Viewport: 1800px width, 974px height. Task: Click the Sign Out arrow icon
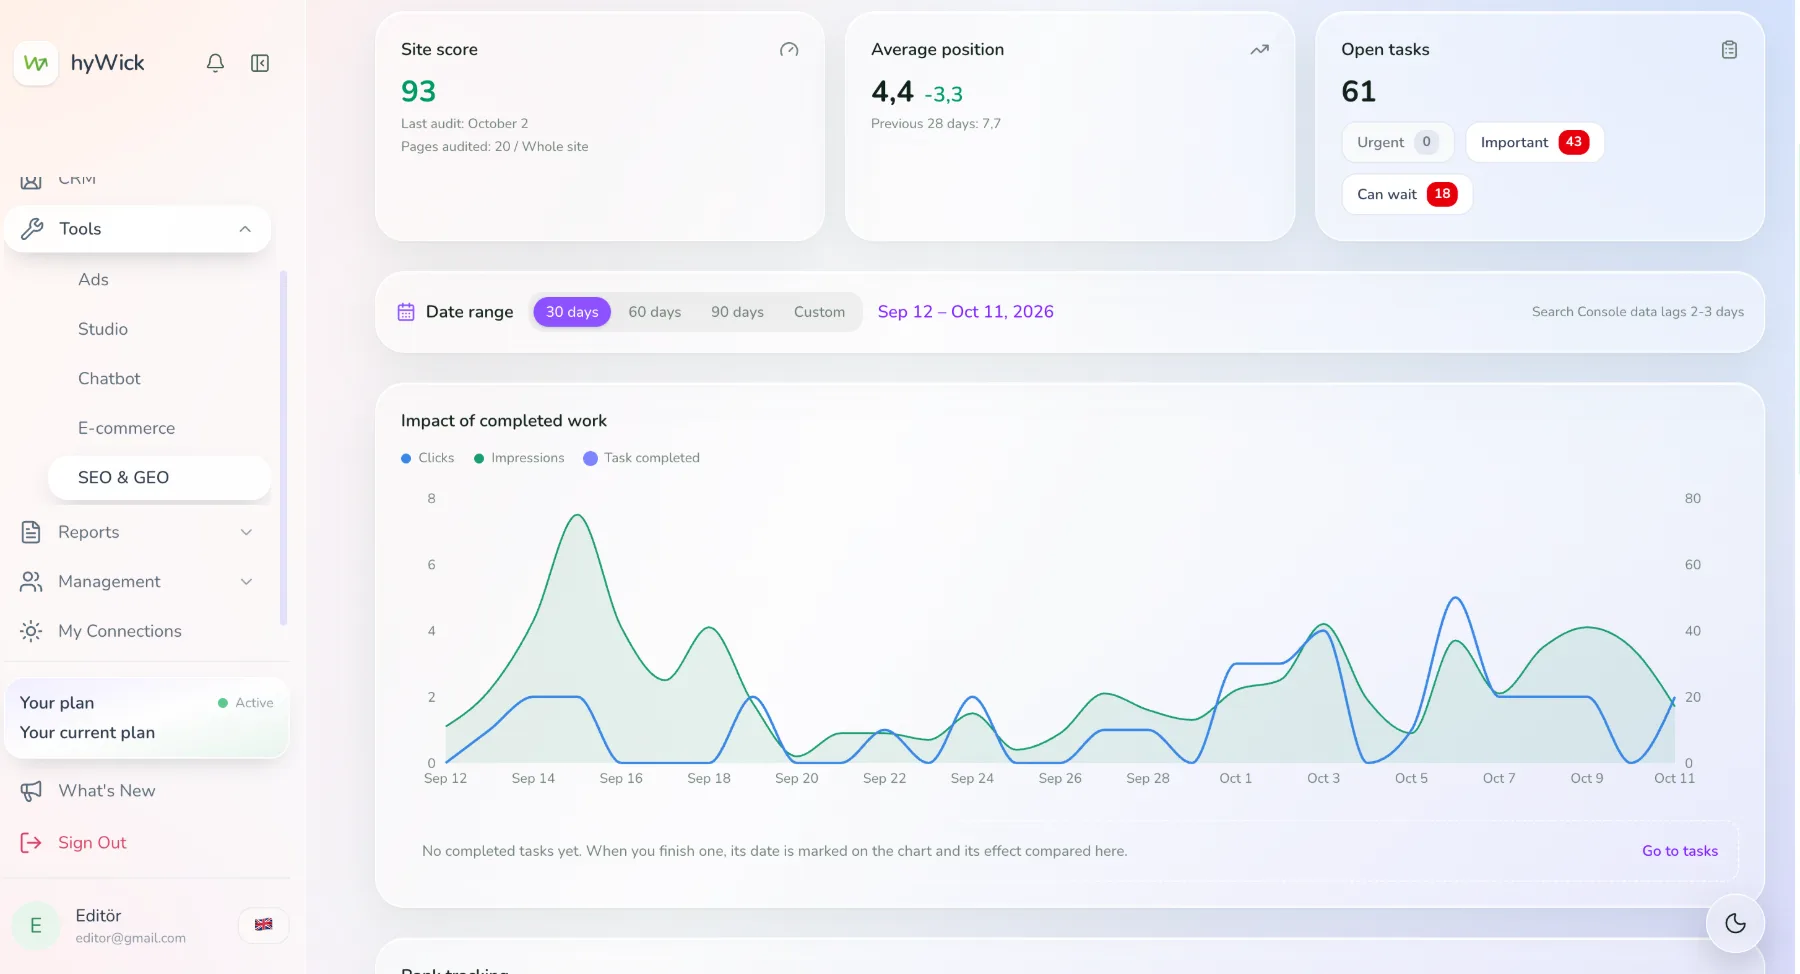point(31,843)
